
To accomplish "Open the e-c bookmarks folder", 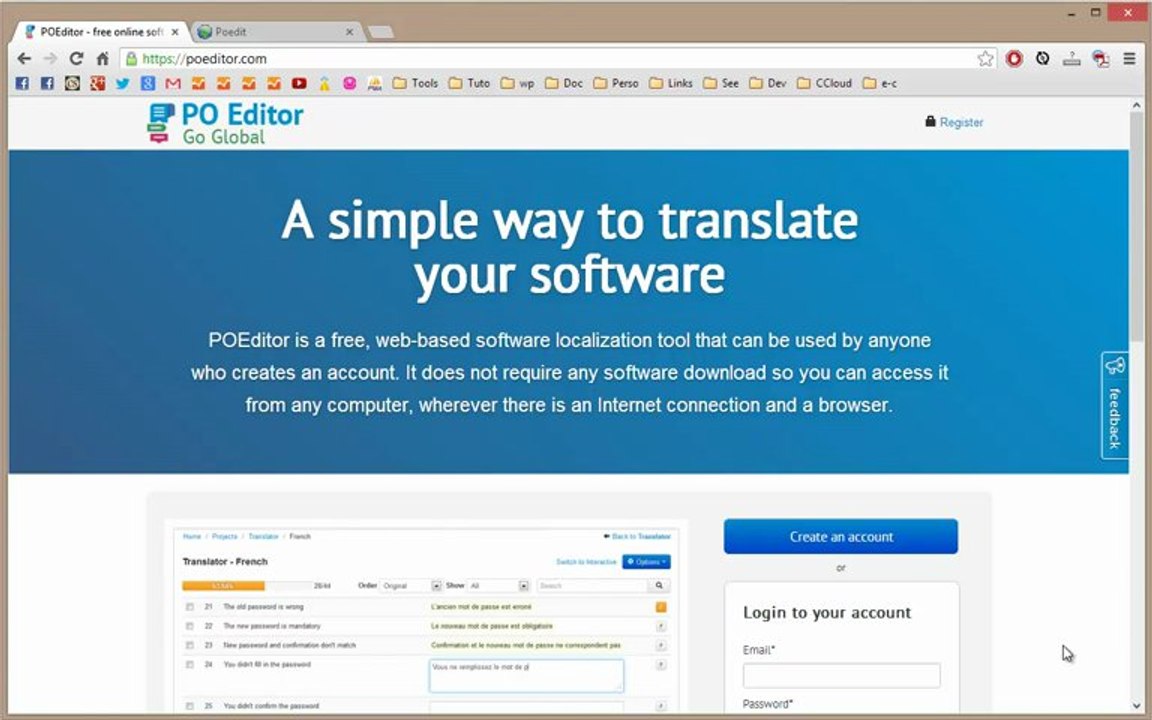I will 879,83.
